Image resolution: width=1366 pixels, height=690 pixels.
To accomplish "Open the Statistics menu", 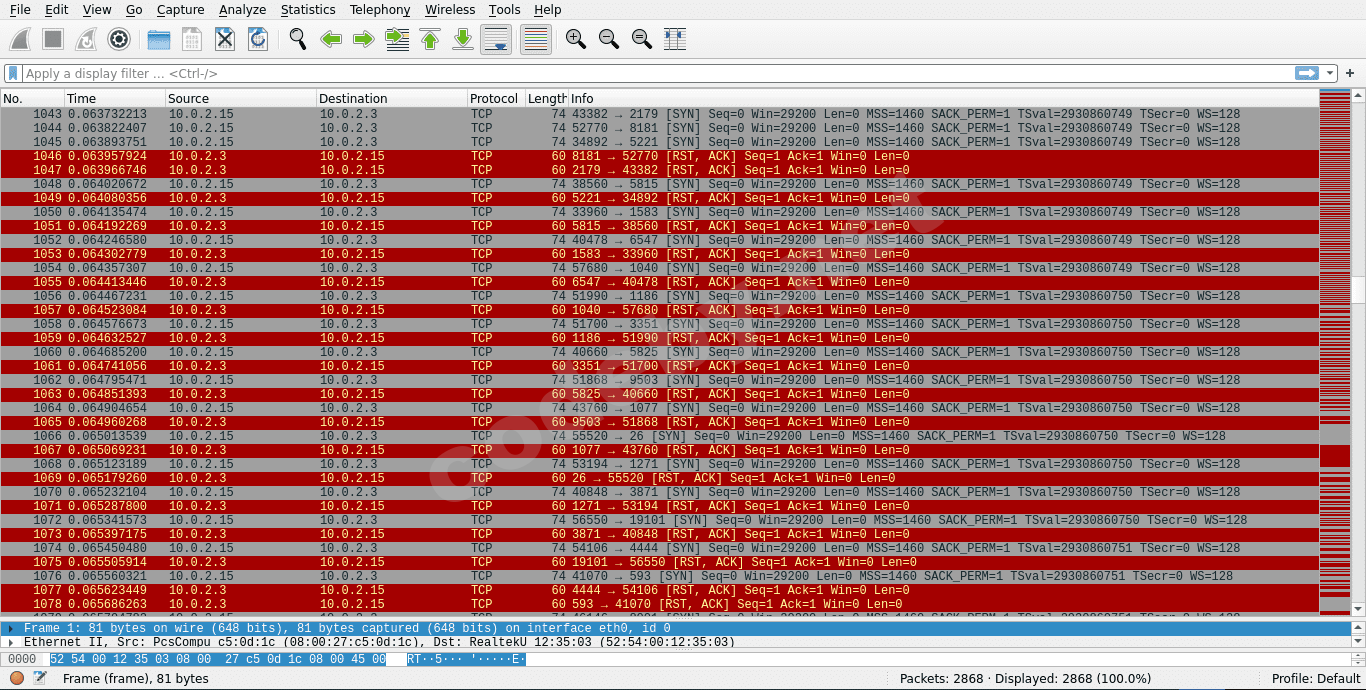I will [307, 10].
